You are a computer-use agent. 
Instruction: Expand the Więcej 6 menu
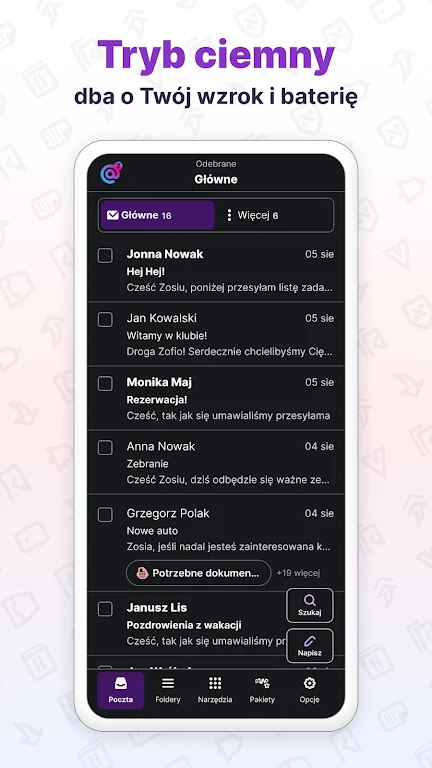(x=252, y=215)
